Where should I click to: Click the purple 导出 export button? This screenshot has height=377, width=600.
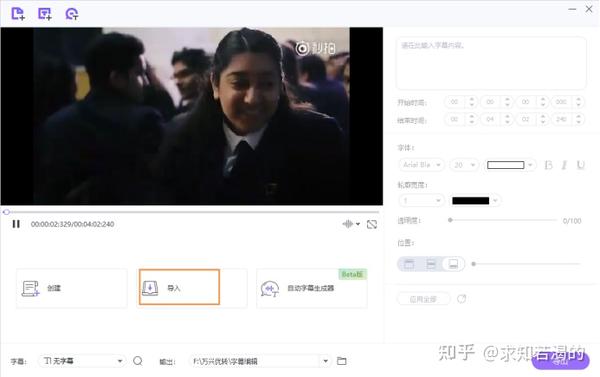point(560,361)
